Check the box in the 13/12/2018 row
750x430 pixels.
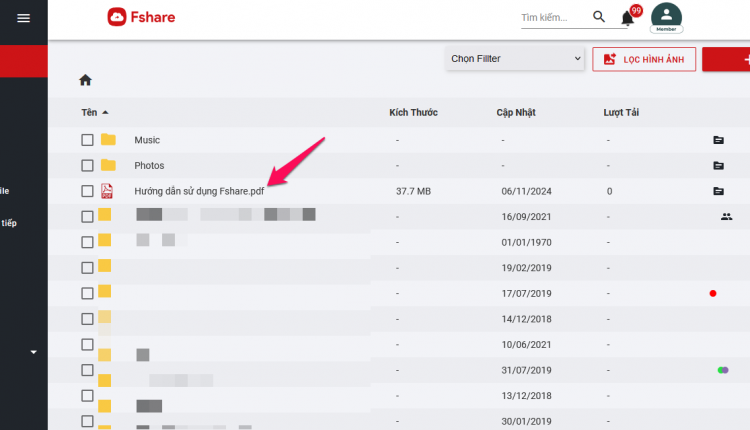coord(87,396)
